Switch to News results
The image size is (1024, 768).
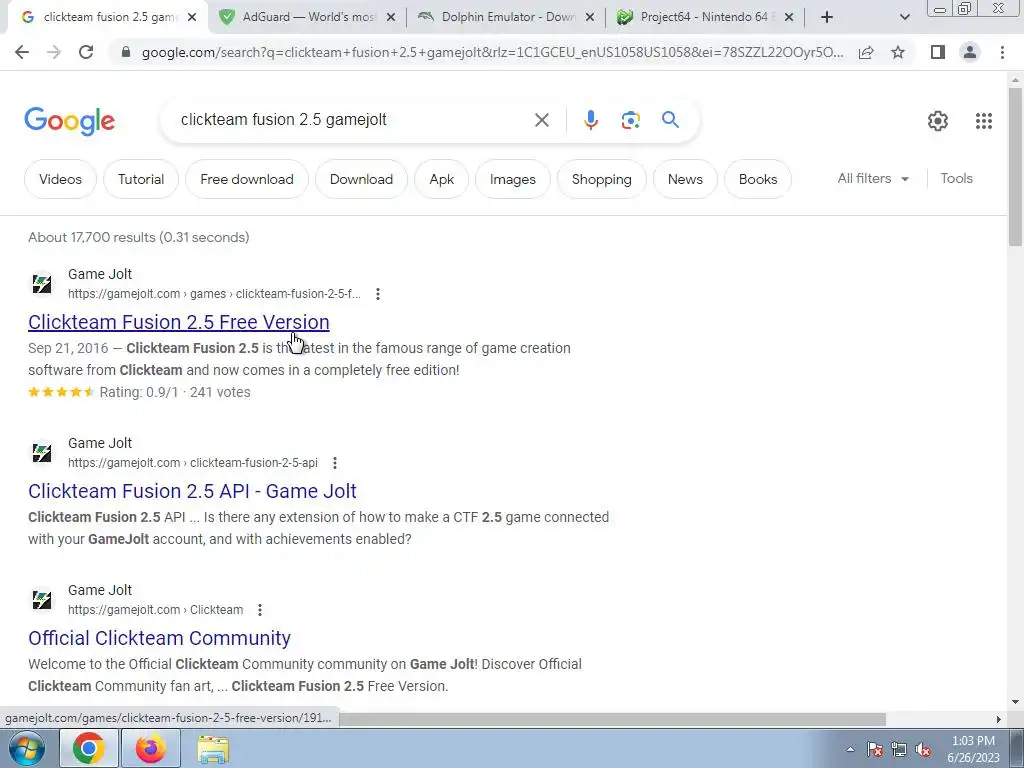point(685,179)
